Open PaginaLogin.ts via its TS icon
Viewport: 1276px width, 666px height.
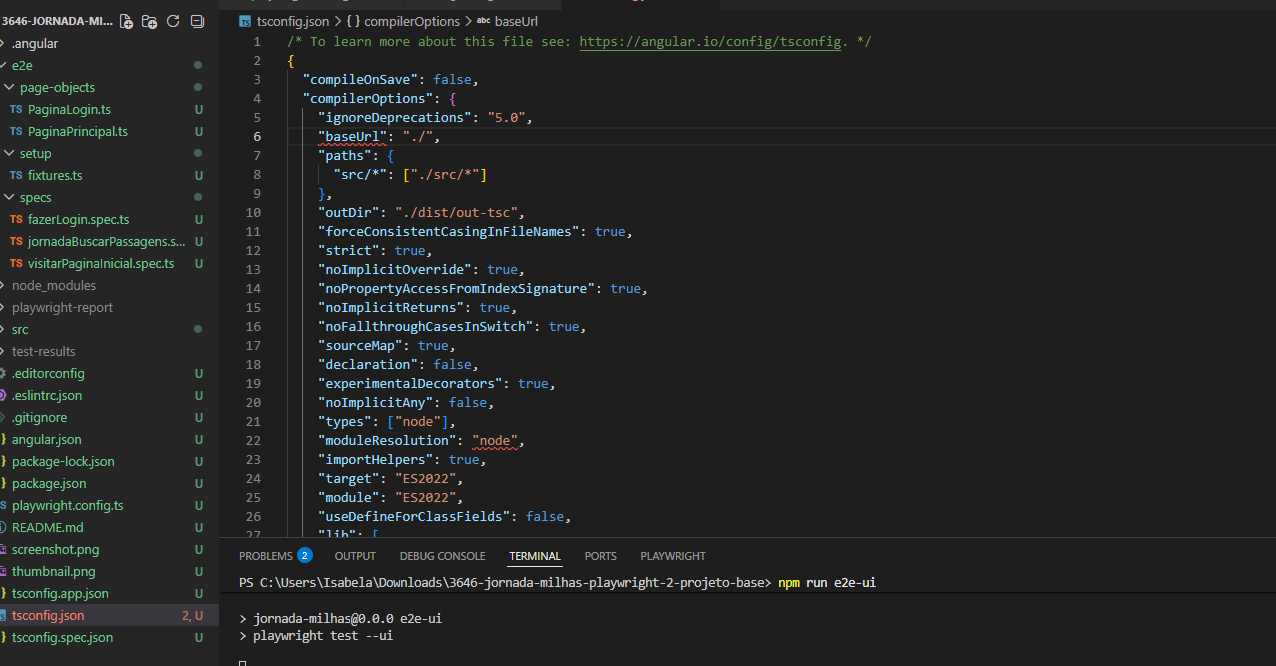tap(16, 110)
